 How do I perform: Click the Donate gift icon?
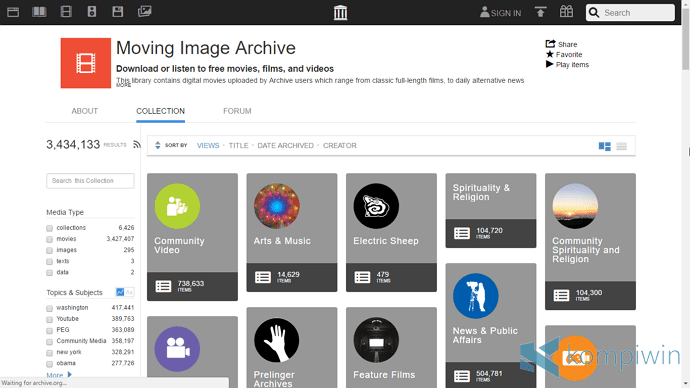[x=566, y=11]
